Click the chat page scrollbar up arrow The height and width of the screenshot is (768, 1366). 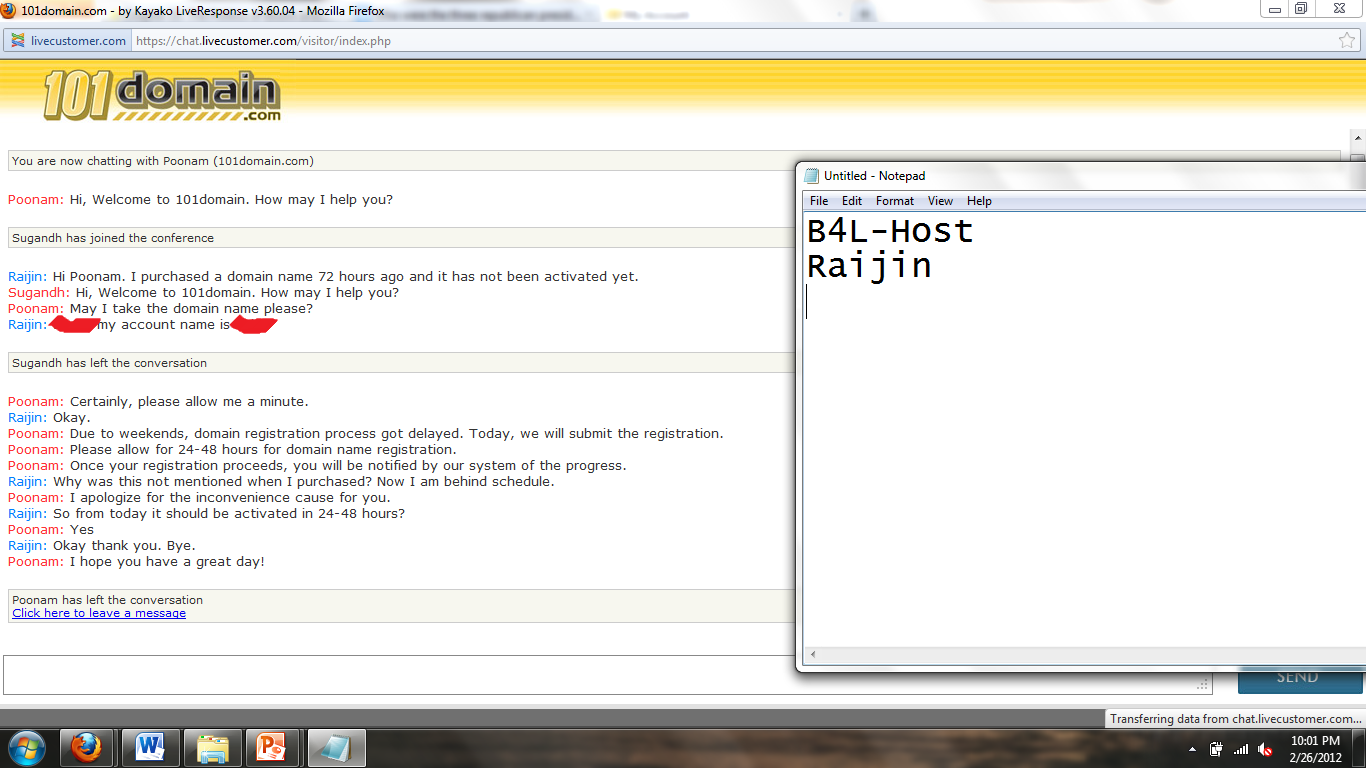coord(1357,139)
